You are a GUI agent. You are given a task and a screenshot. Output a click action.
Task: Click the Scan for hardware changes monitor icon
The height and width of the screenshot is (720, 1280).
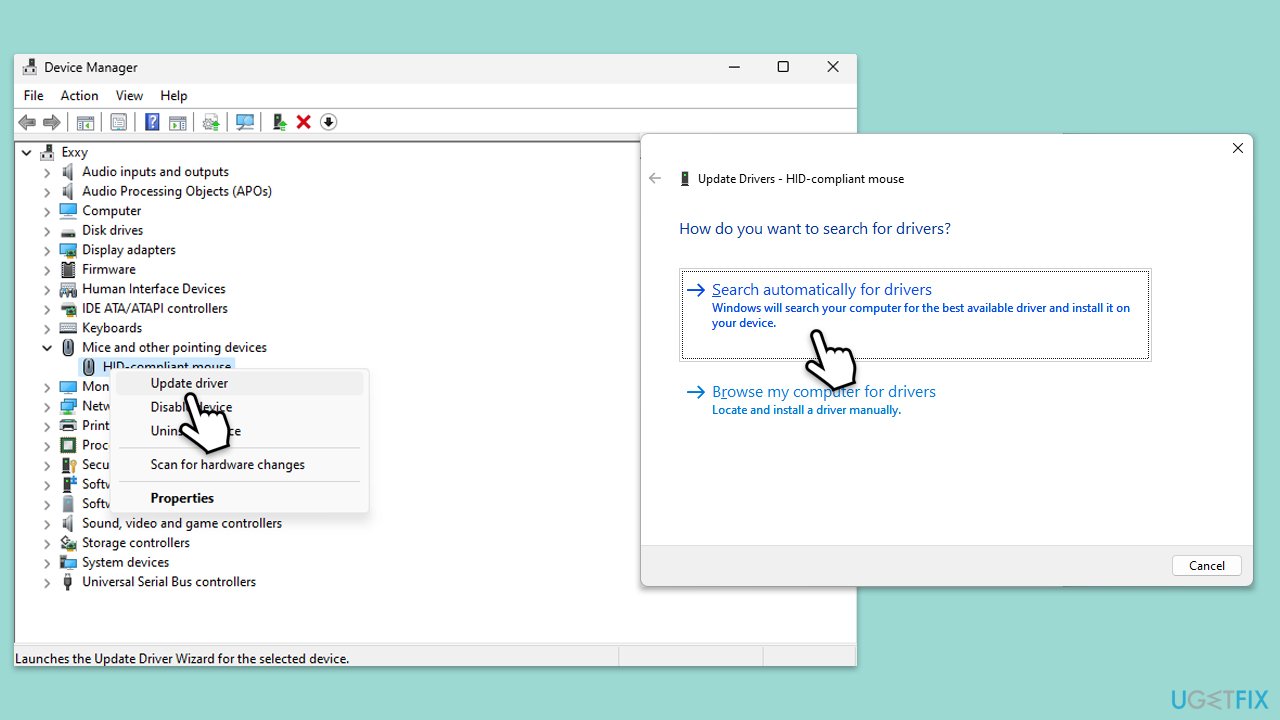coord(245,122)
